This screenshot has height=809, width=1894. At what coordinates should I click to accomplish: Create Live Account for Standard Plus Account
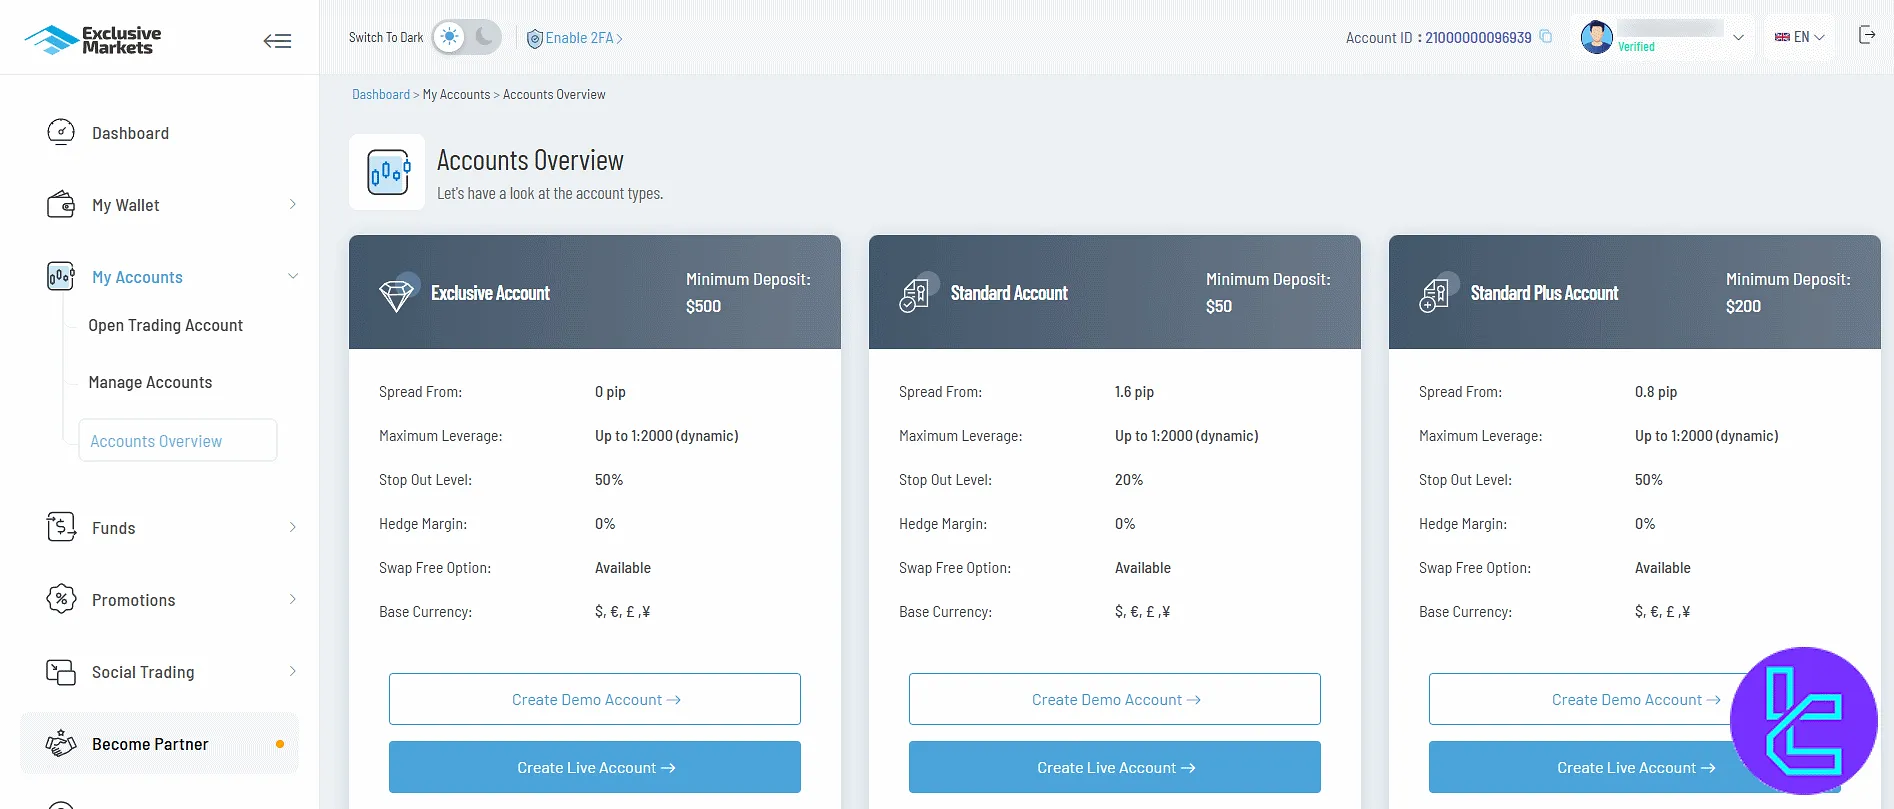(1635, 767)
